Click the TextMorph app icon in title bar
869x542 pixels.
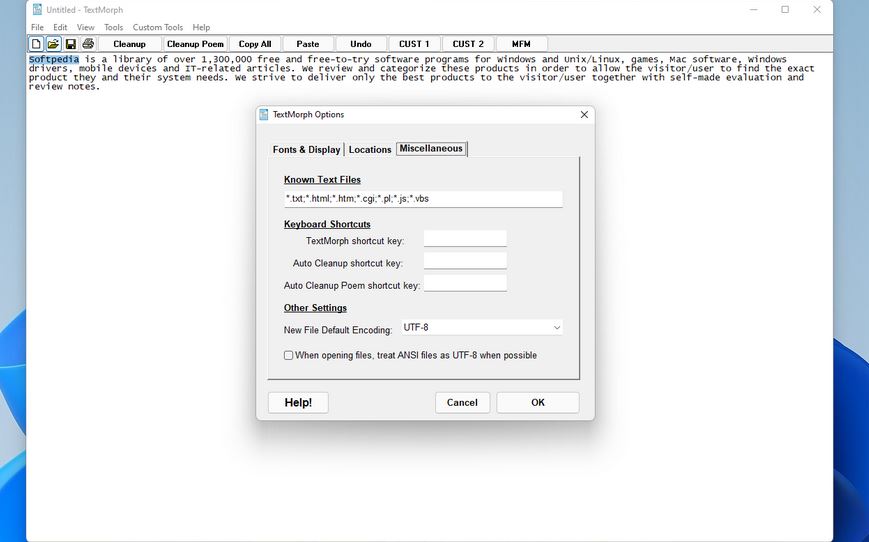[x=37, y=9]
